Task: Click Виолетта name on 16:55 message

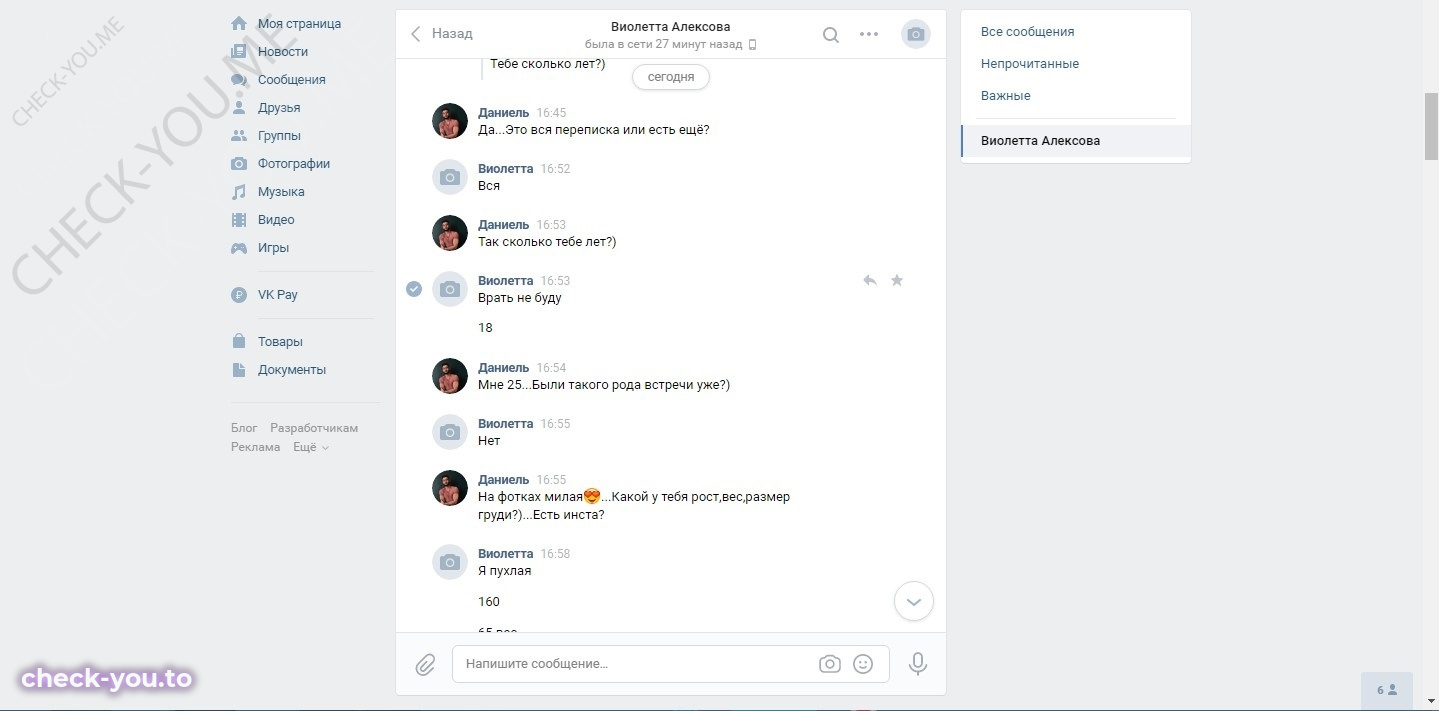Action: pyautogui.click(x=506, y=424)
